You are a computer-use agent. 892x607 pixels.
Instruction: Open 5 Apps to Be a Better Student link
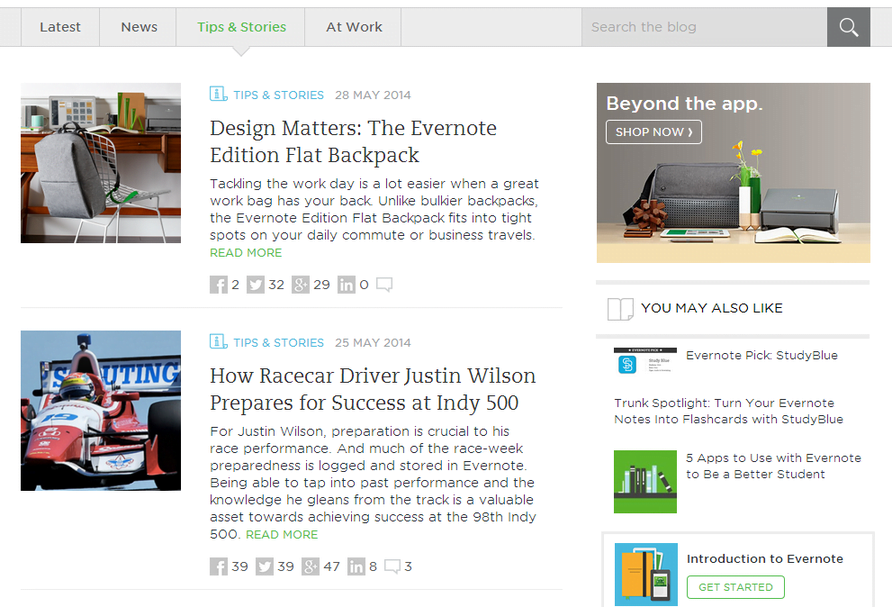tap(774, 466)
